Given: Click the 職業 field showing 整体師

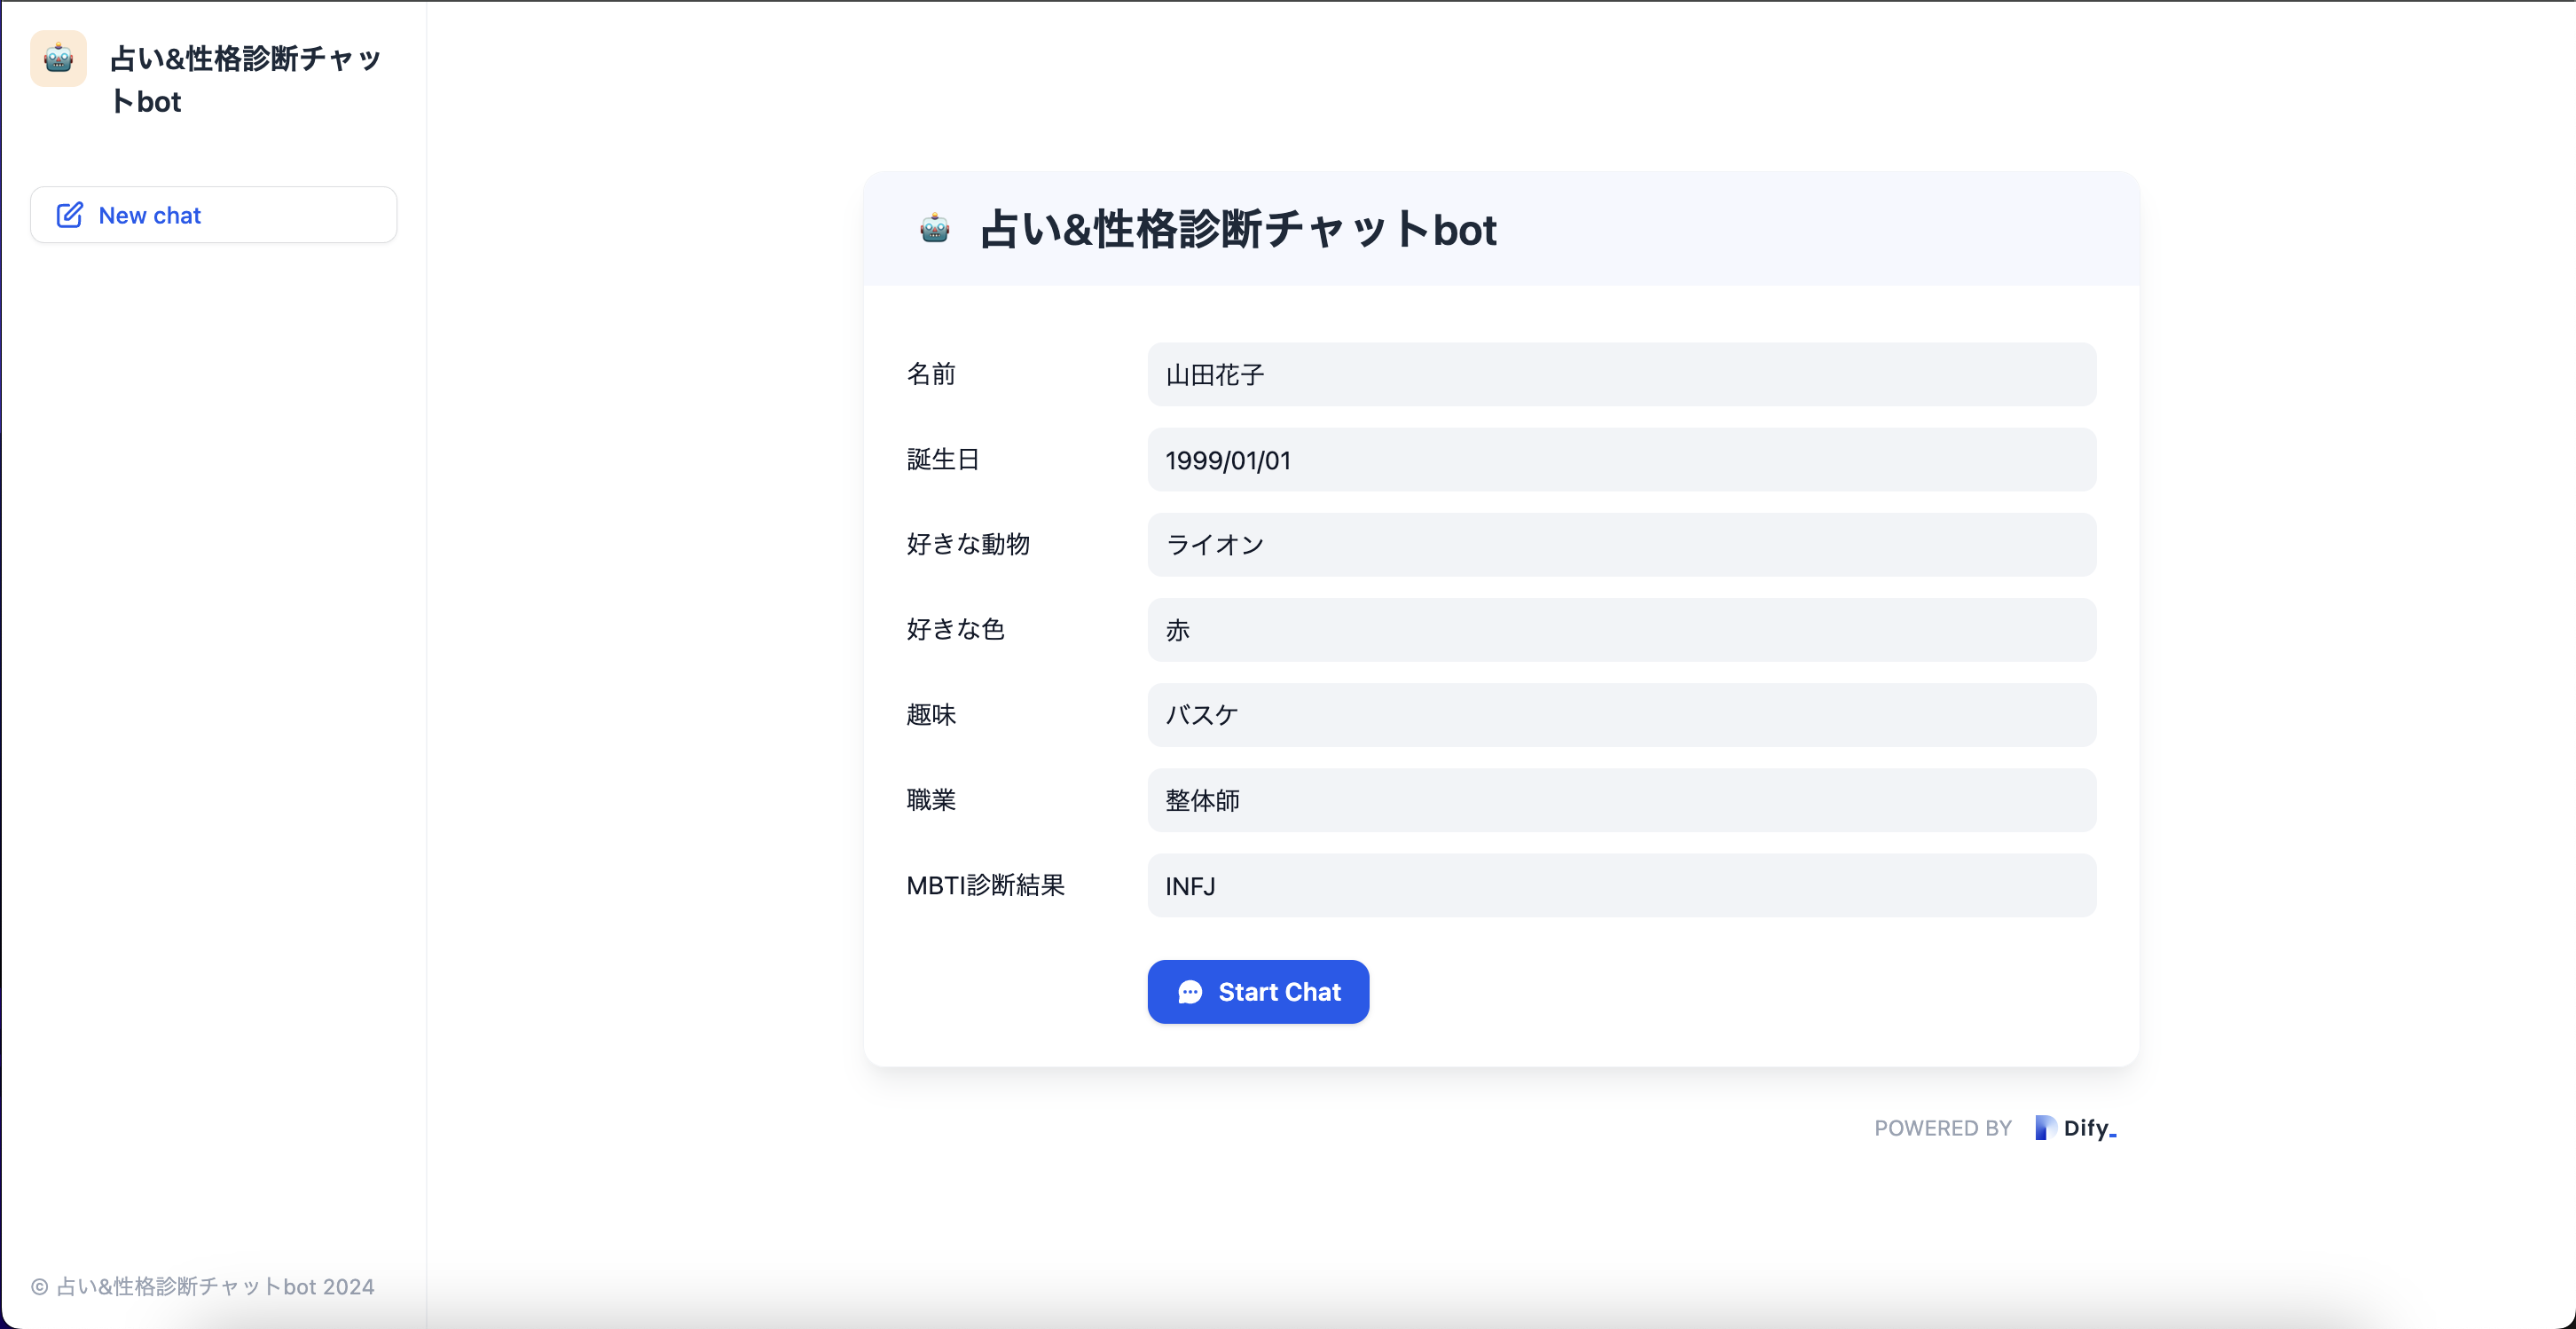Looking at the screenshot, I should [x=1621, y=800].
